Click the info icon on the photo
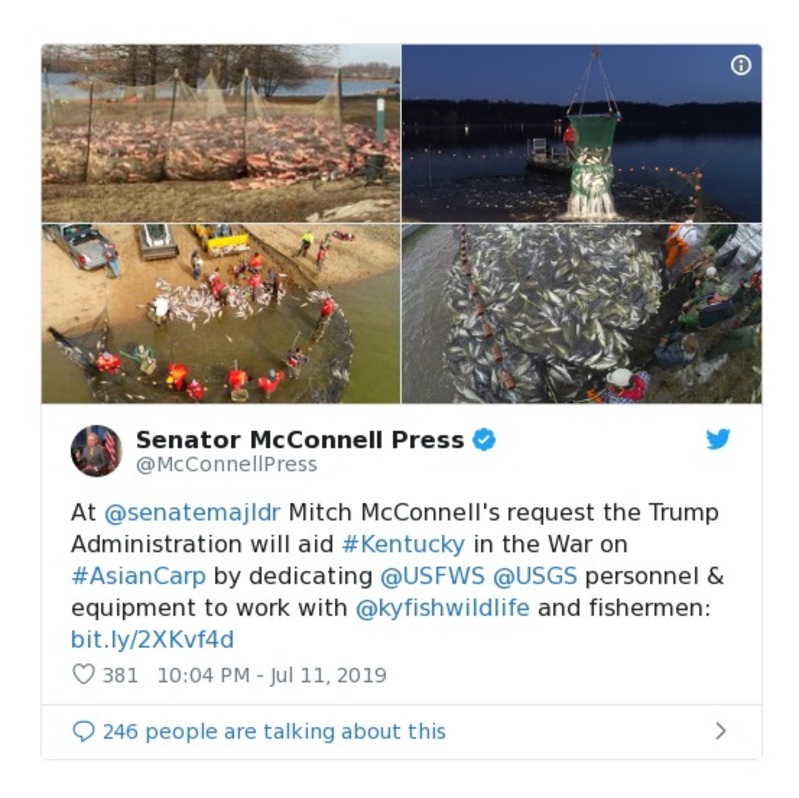Viewport: 799px width, 798px height. (x=740, y=65)
